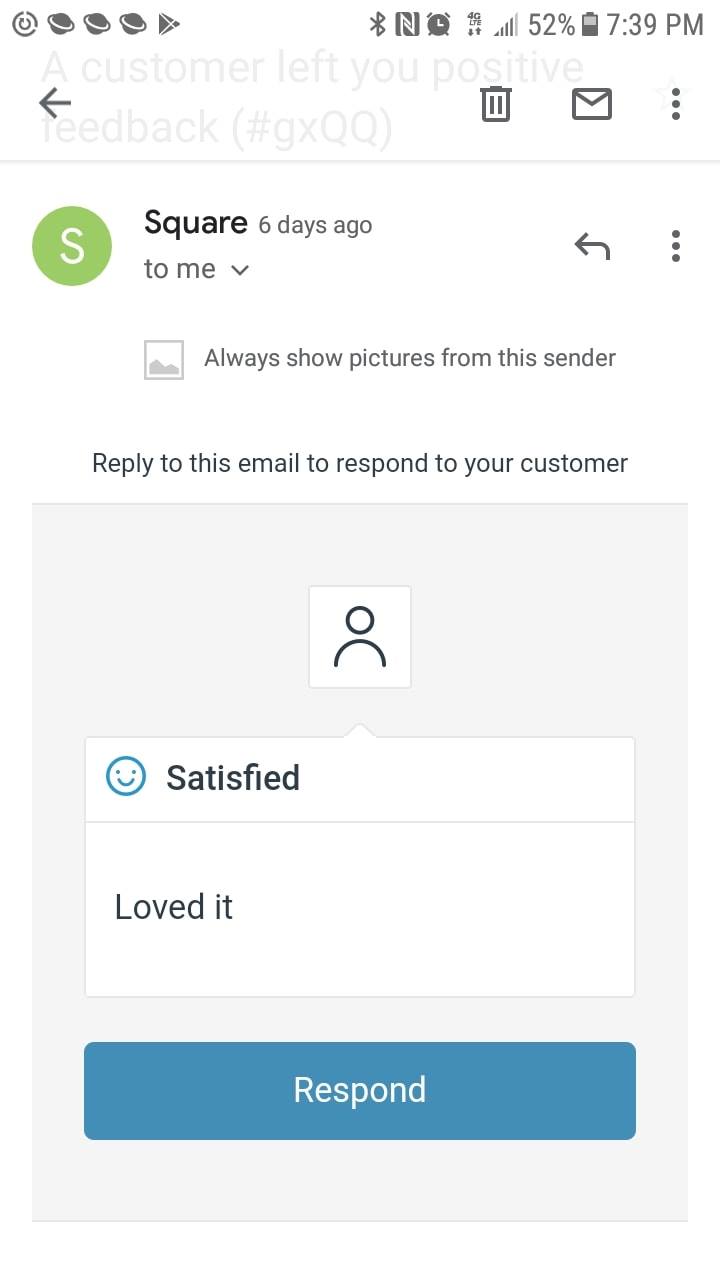
Task: Reply using the curved arrow icon
Action: point(592,245)
